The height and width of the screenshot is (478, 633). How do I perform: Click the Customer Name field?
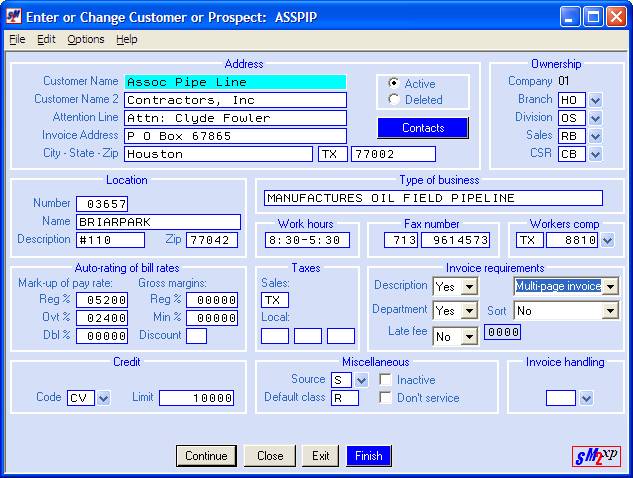pyautogui.click(x=235, y=82)
